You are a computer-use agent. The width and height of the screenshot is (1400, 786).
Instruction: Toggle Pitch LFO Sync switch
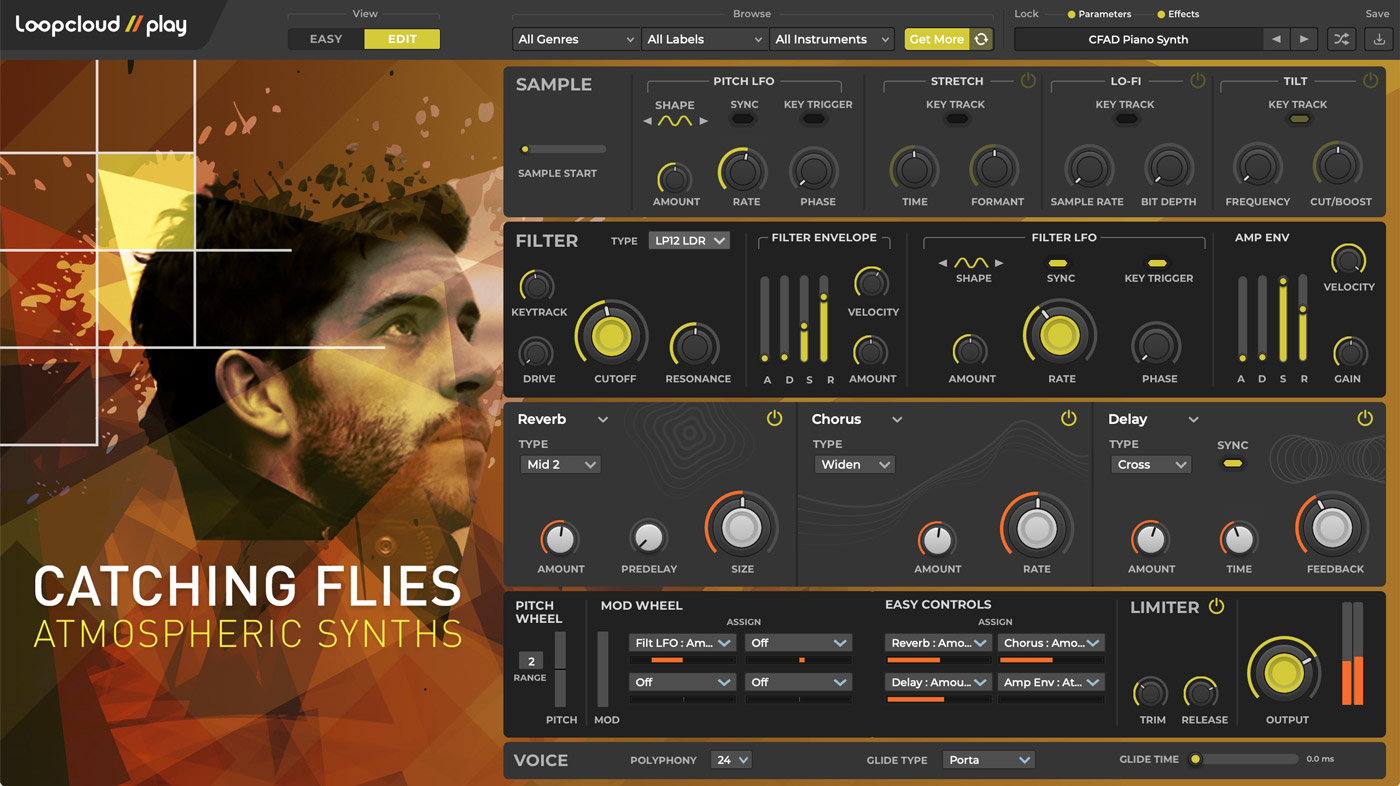pos(742,120)
